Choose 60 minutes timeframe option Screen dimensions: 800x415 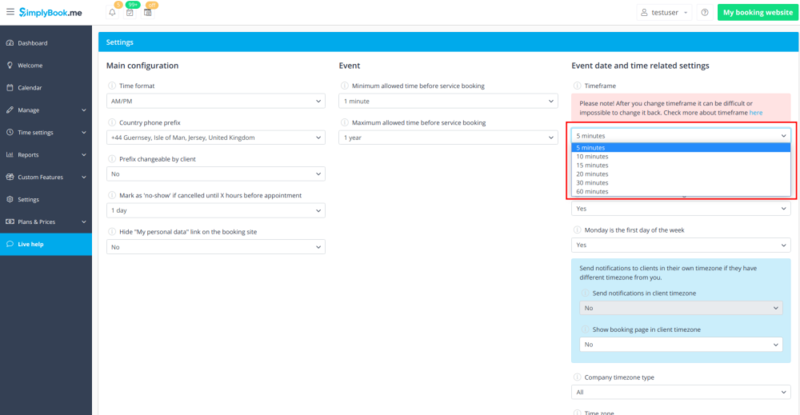click(592, 191)
